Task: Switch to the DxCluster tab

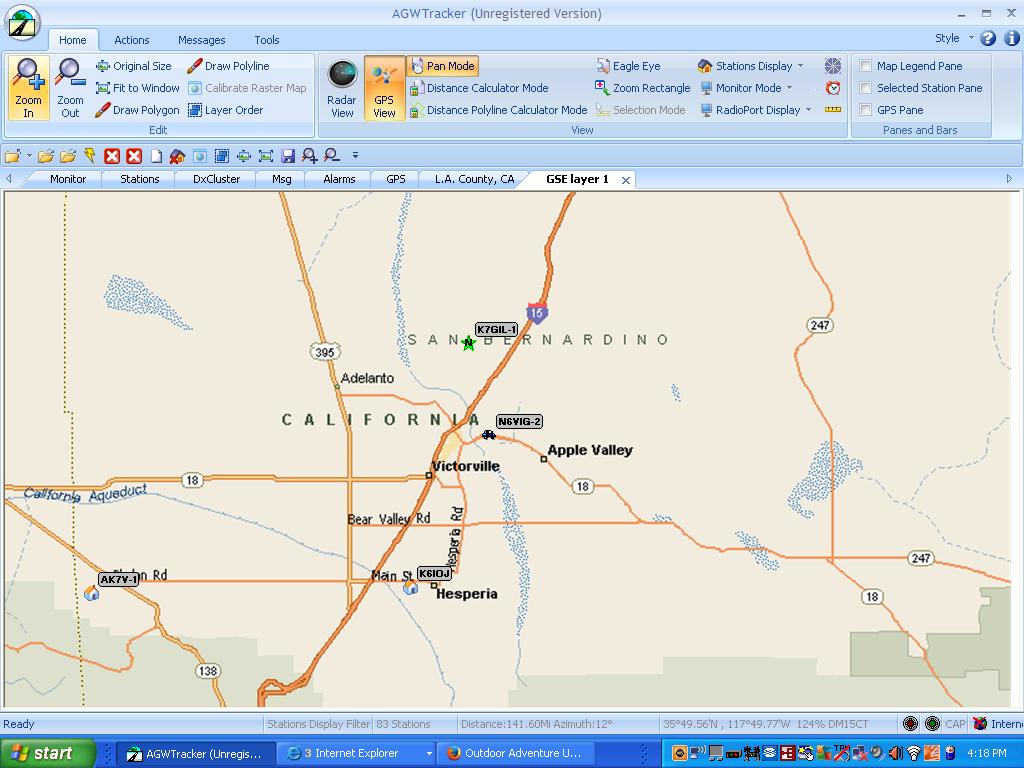Action: (x=216, y=179)
